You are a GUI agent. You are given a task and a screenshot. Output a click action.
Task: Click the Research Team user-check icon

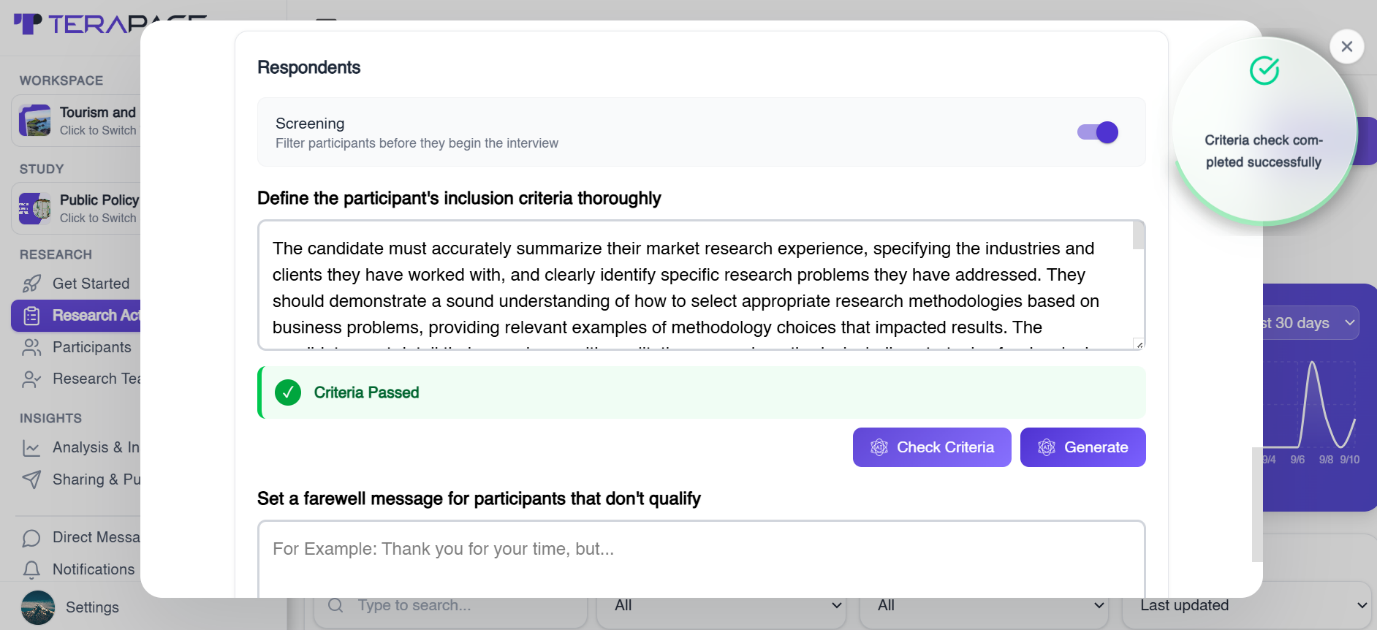pos(32,379)
